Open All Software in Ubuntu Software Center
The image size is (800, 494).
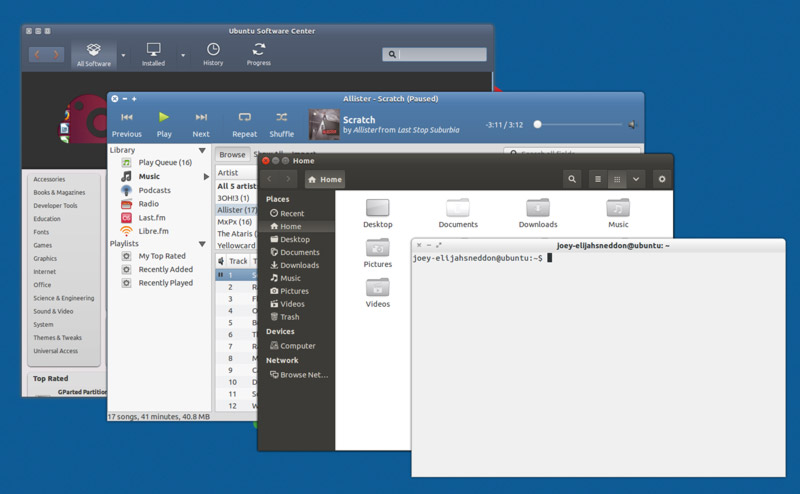(x=94, y=55)
